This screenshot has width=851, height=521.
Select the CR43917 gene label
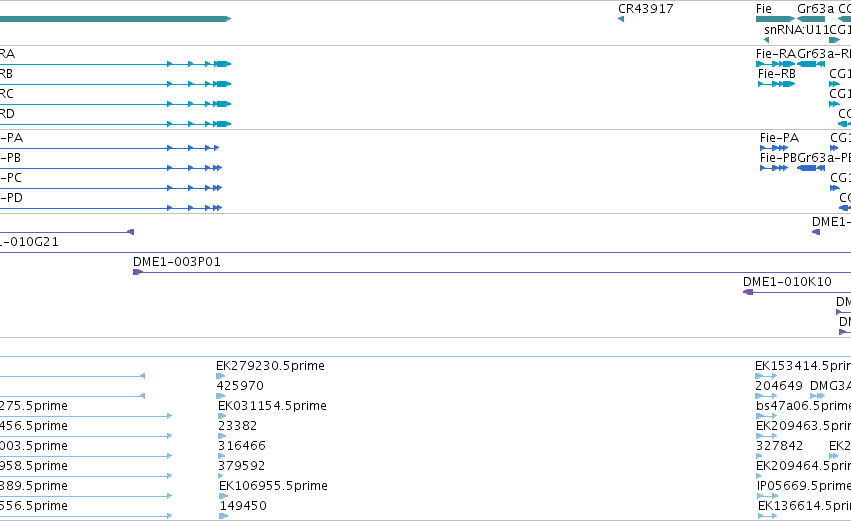tap(645, 9)
